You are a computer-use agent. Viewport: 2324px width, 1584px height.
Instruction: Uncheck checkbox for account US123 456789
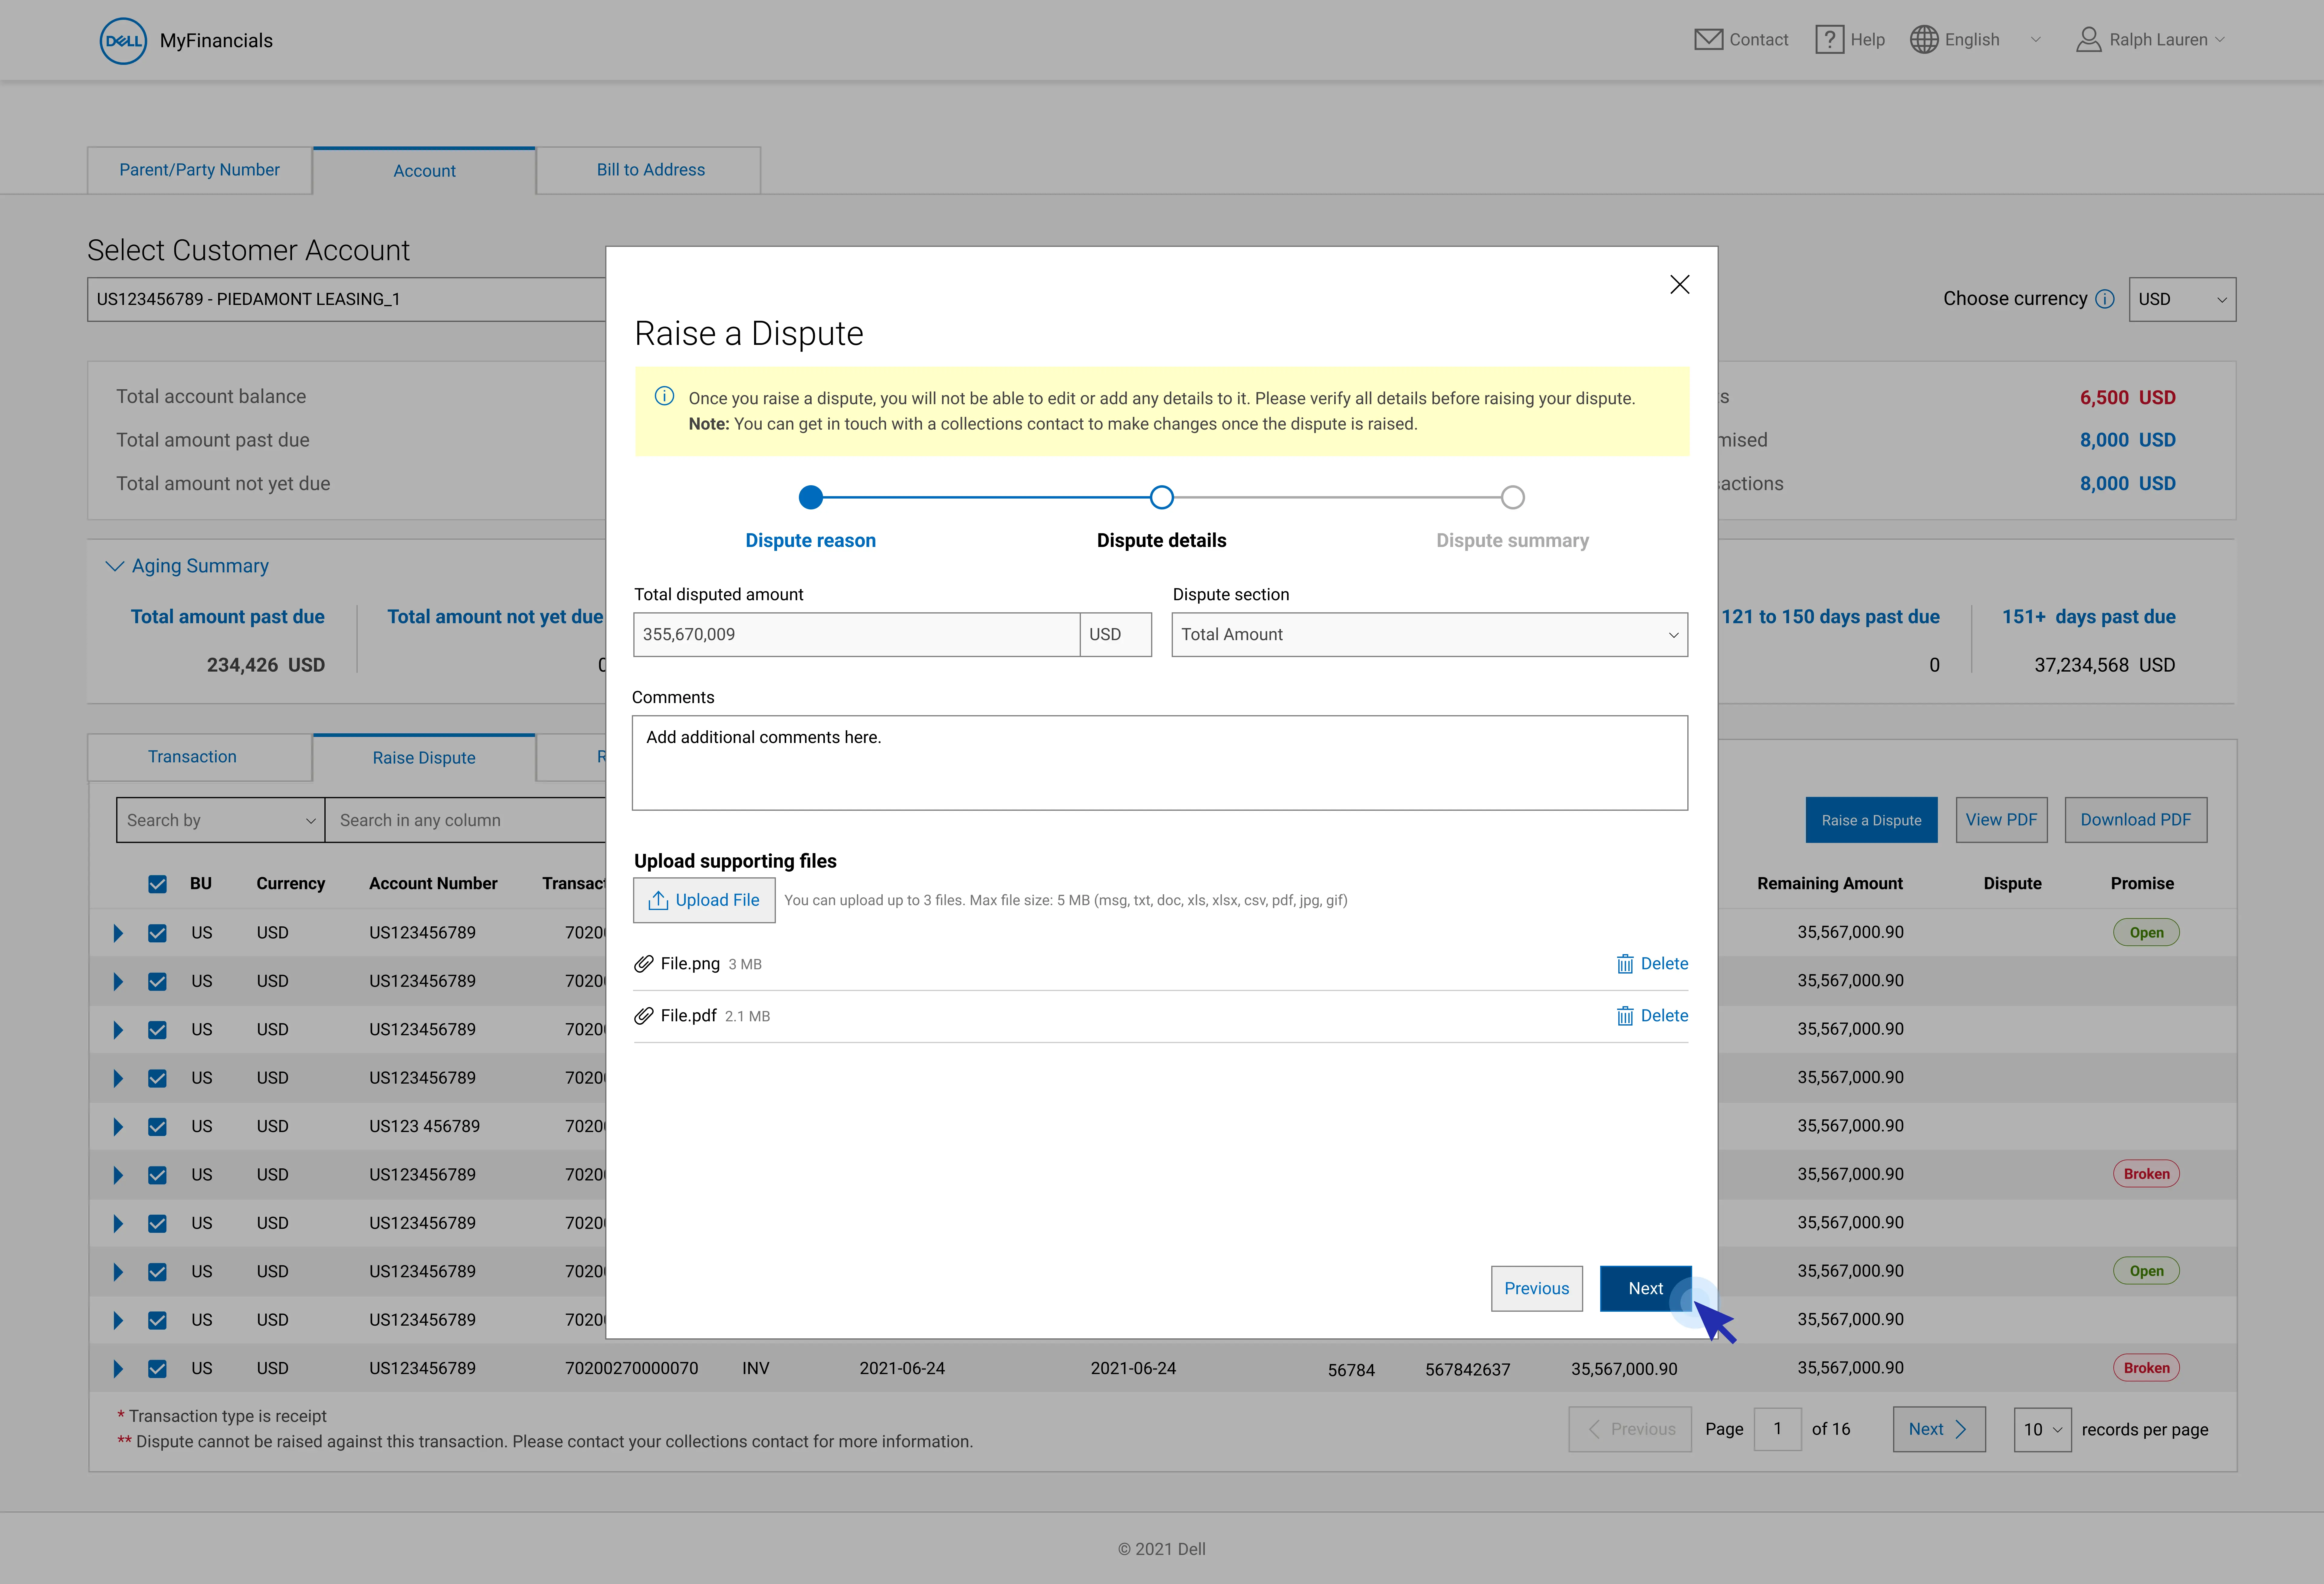pyautogui.click(x=157, y=1127)
